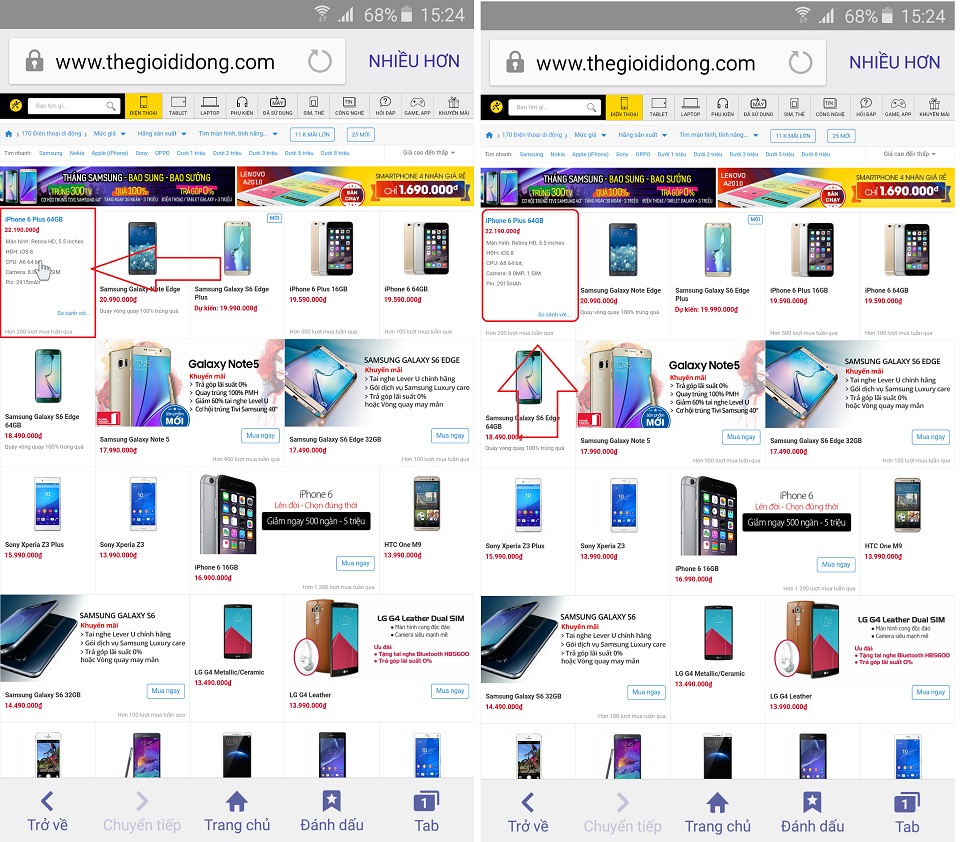Open KHUYẾN MÃI gift icon in right screenshot
The image size is (960, 842).
click(x=934, y=107)
